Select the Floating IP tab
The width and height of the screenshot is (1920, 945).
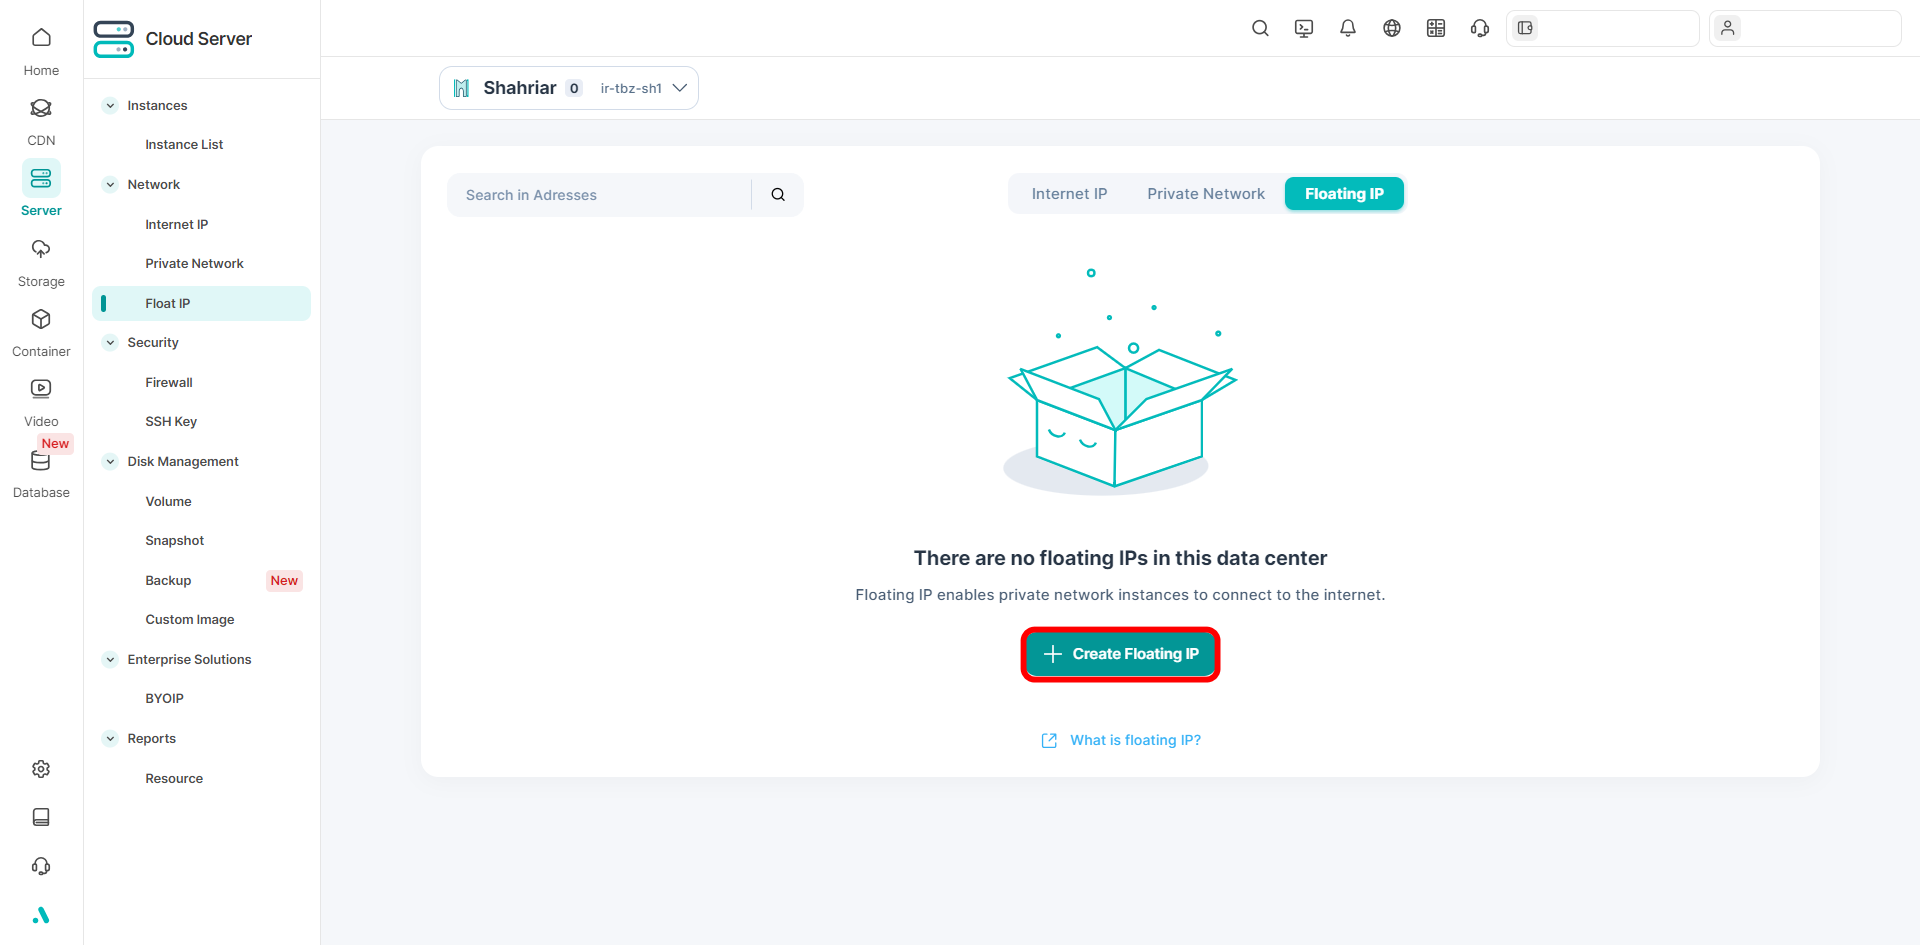pyautogui.click(x=1344, y=194)
